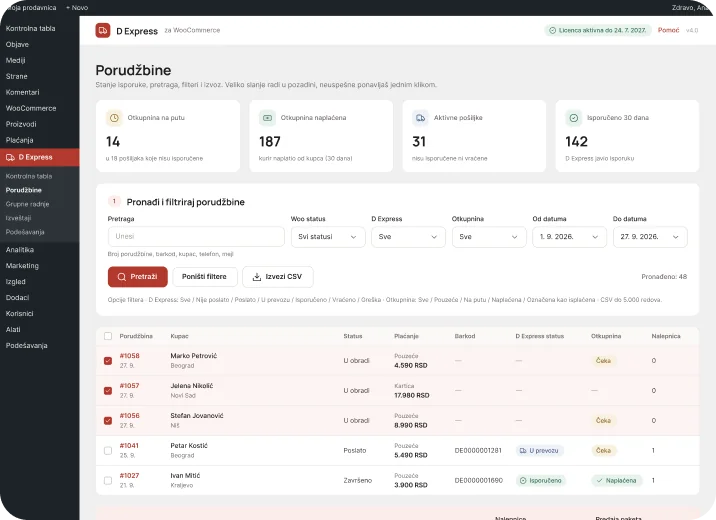Click the Pretraga search input field
Viewport: 716px width, 520px height.
click(x=196, y=237)
